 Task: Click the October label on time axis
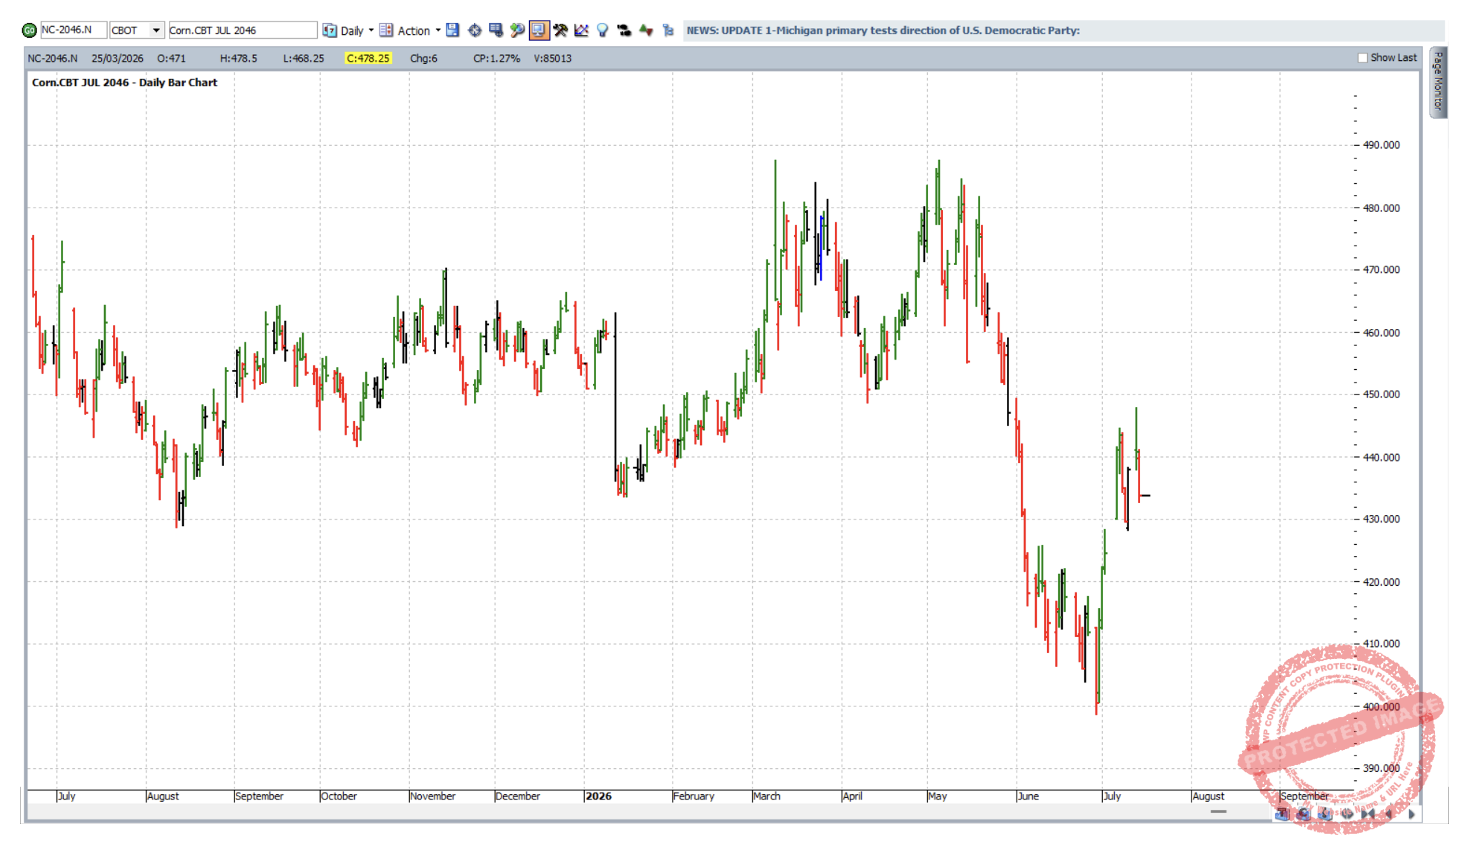(339, 796)
